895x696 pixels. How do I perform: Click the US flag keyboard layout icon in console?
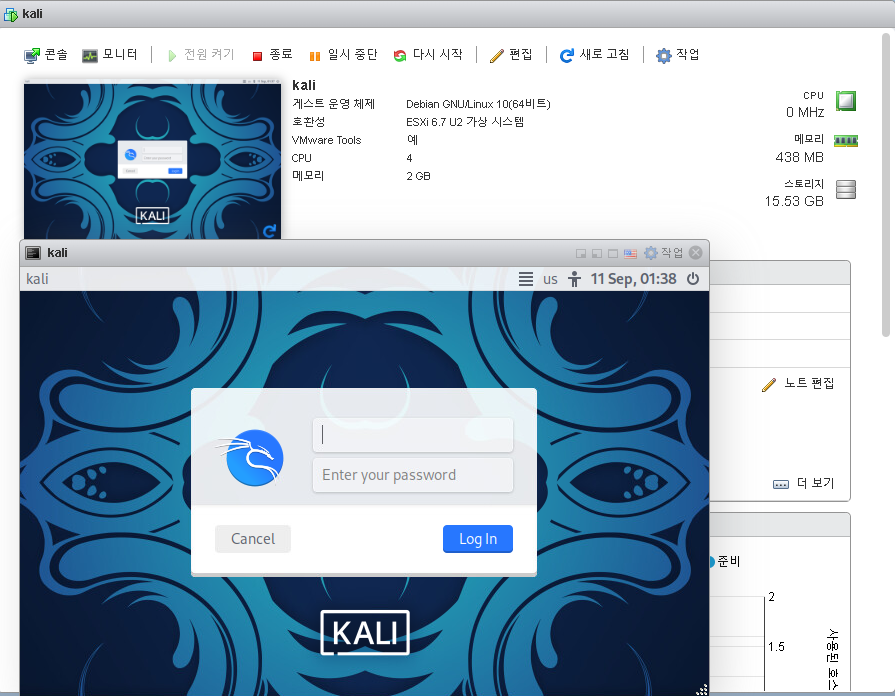click(x=630, y=254)
